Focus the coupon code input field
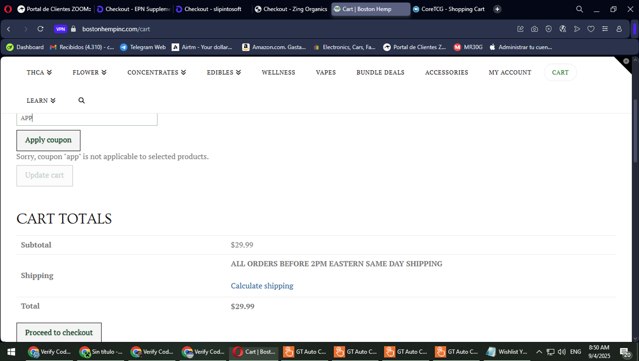 (87, 118)
